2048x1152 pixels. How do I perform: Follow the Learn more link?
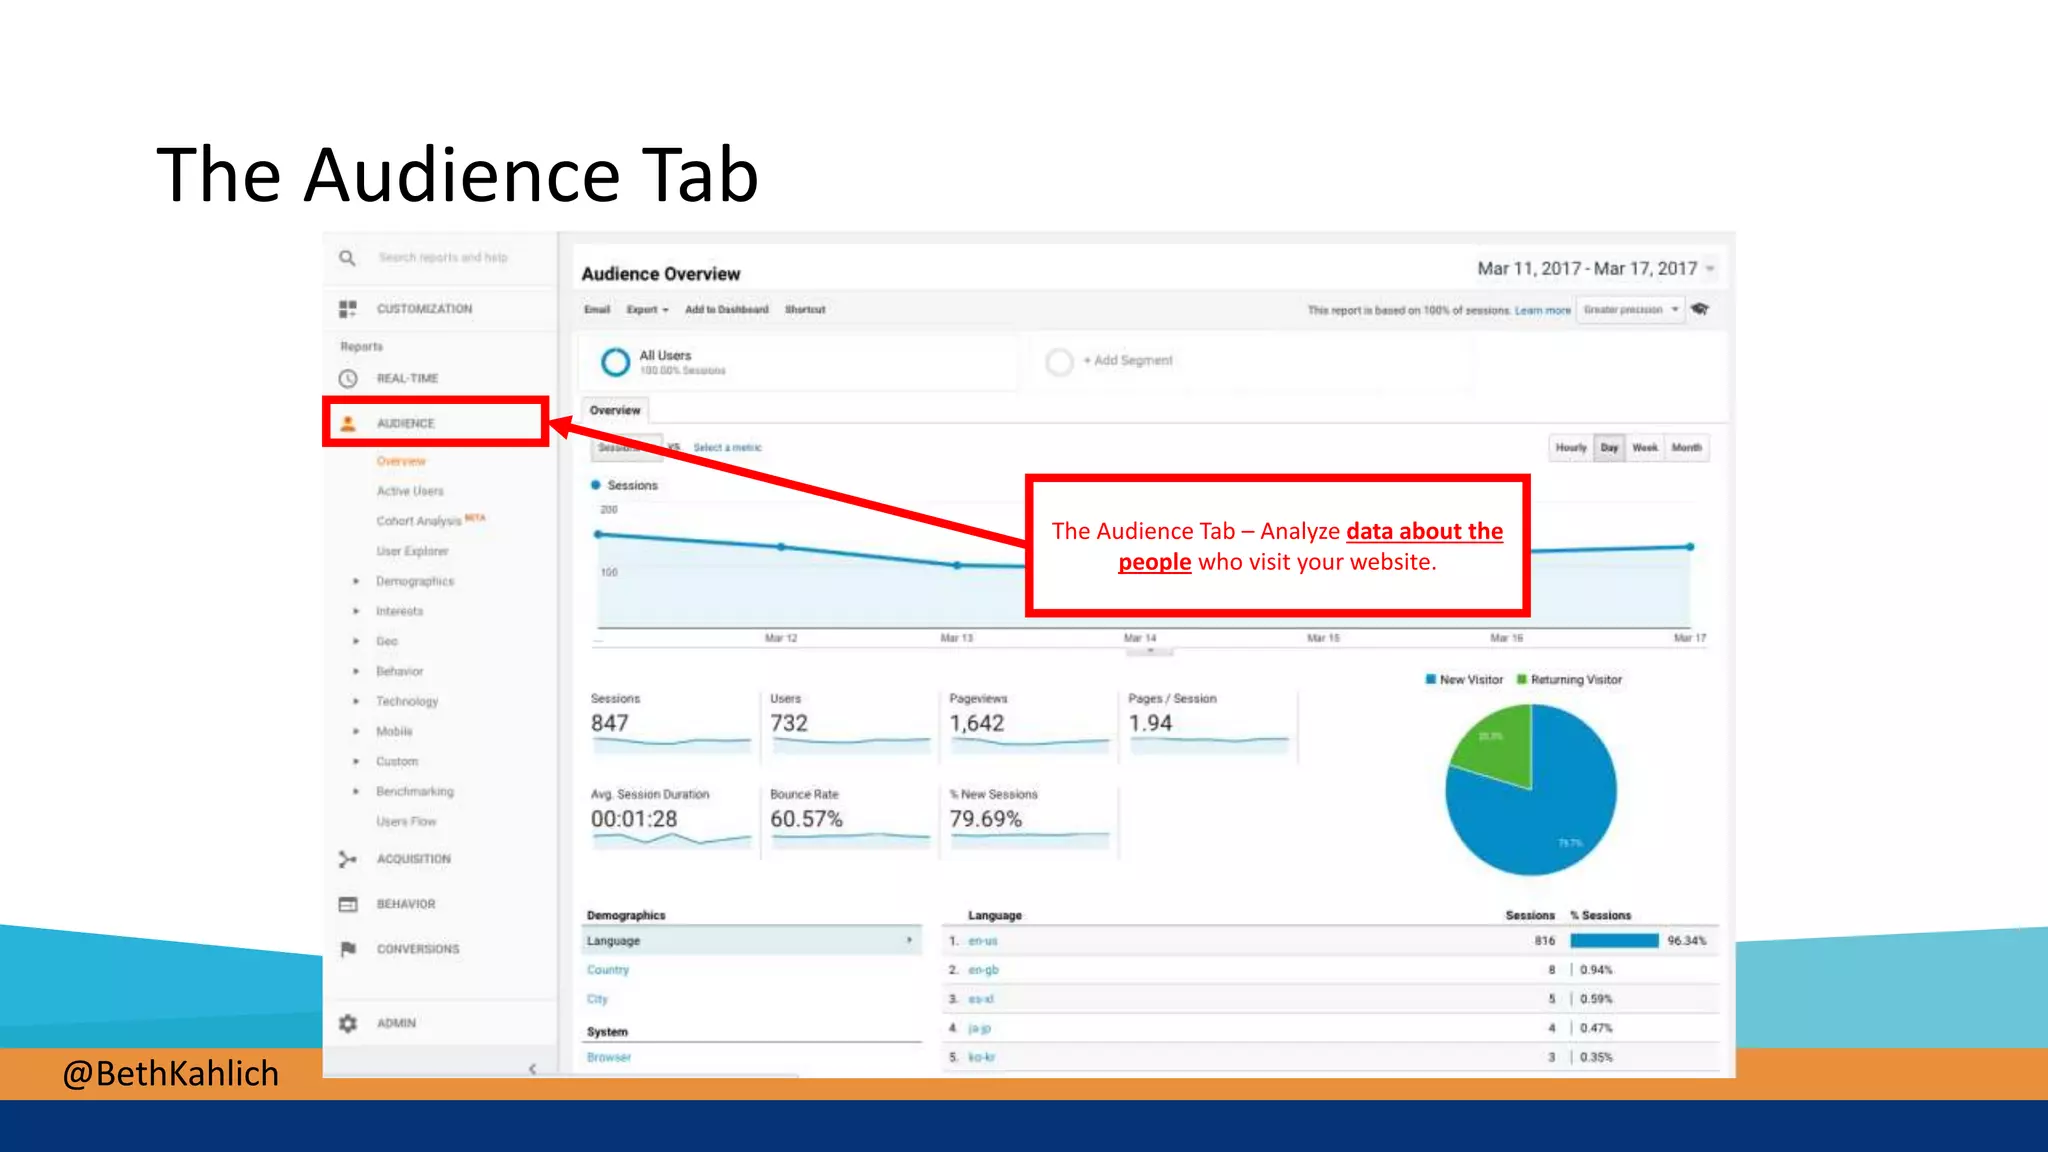click(1543, 311)
